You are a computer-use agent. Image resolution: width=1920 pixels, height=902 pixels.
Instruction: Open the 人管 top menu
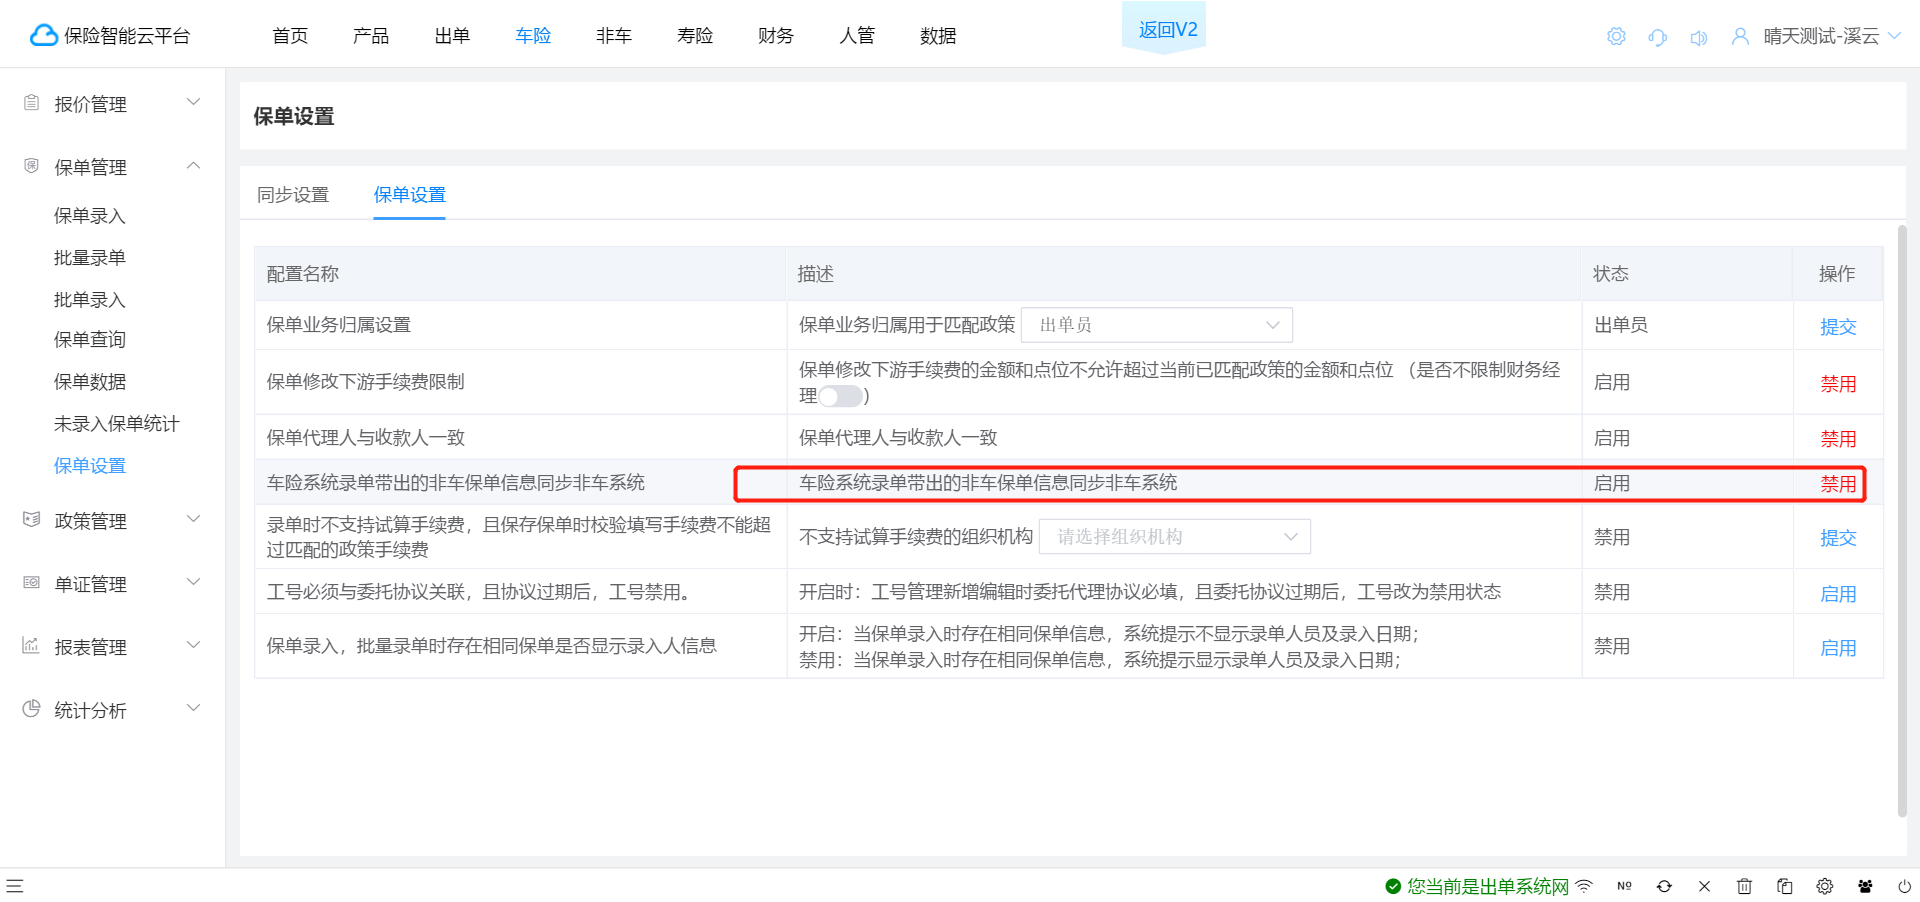tap(857, 36)
